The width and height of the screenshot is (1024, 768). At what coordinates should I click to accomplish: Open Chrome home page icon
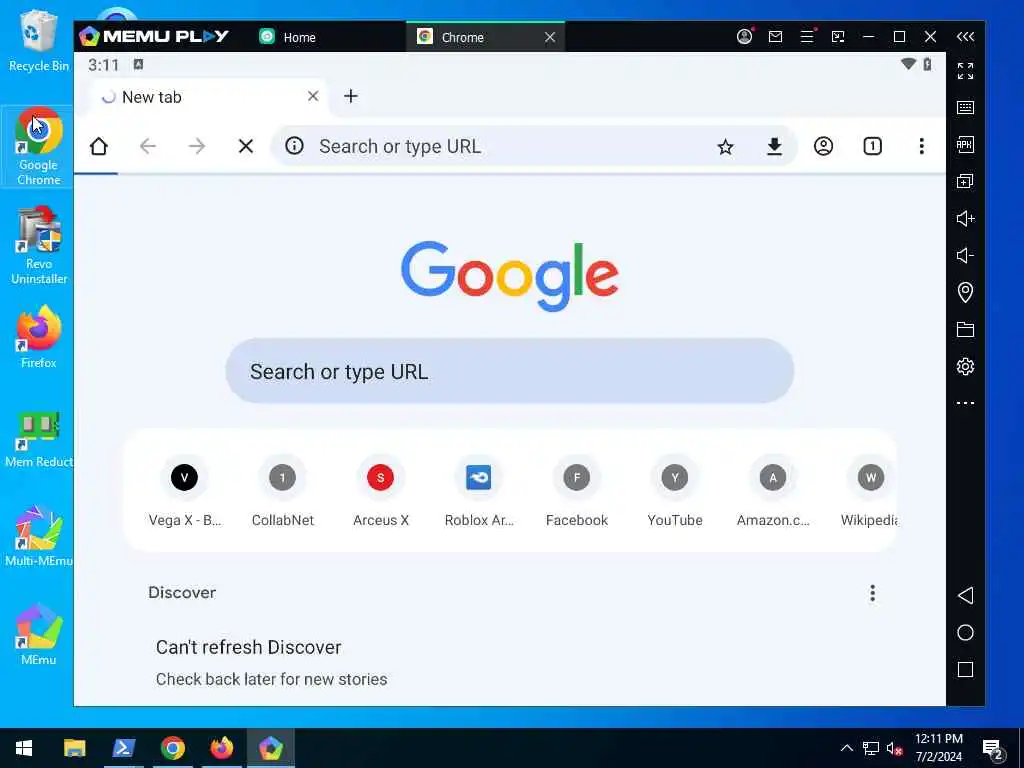(99, 146)
